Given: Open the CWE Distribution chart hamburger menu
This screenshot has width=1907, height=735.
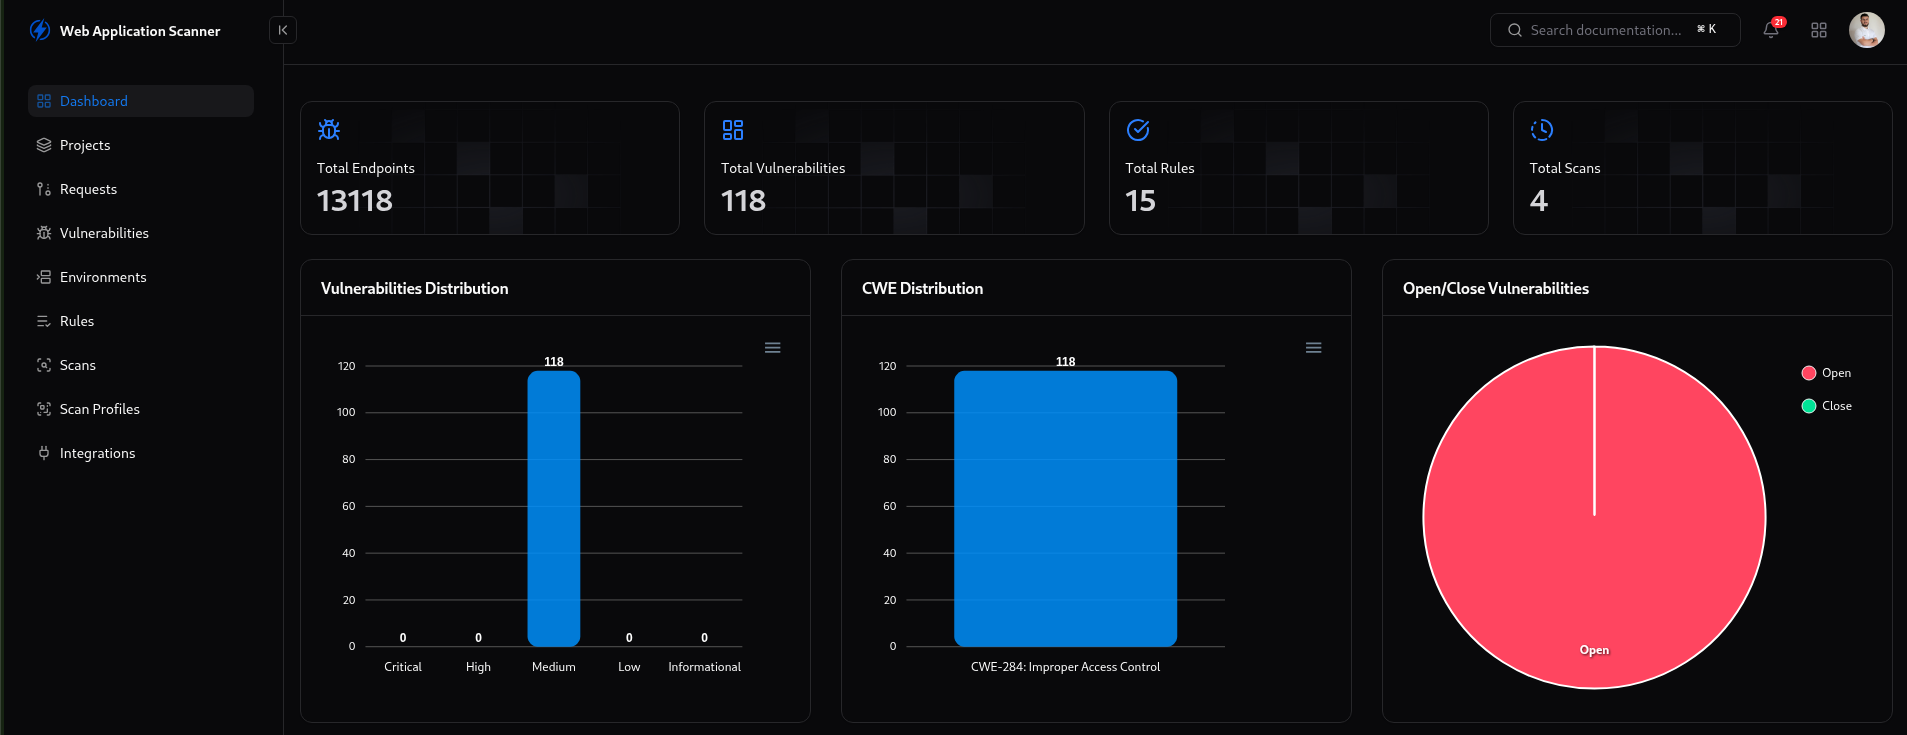Looking at the screenshot, I should click(x=1313, y=348).
